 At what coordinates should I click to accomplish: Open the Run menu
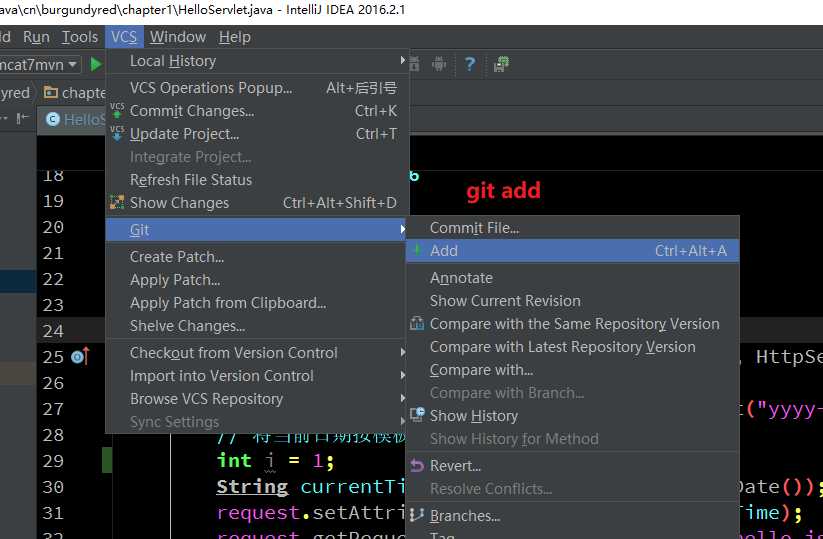(x=36, y=37)
